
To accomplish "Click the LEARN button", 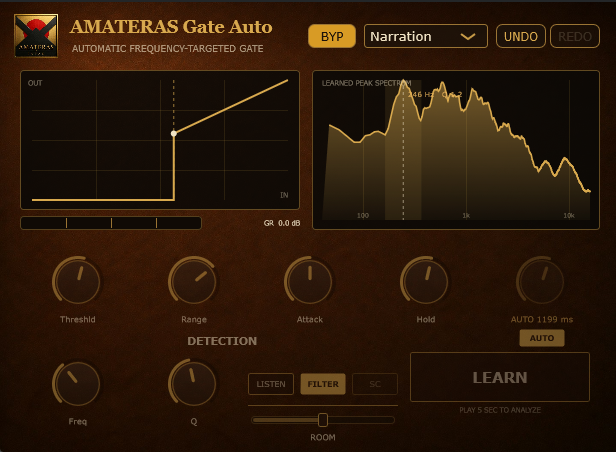I will click(x=500, y=377).
